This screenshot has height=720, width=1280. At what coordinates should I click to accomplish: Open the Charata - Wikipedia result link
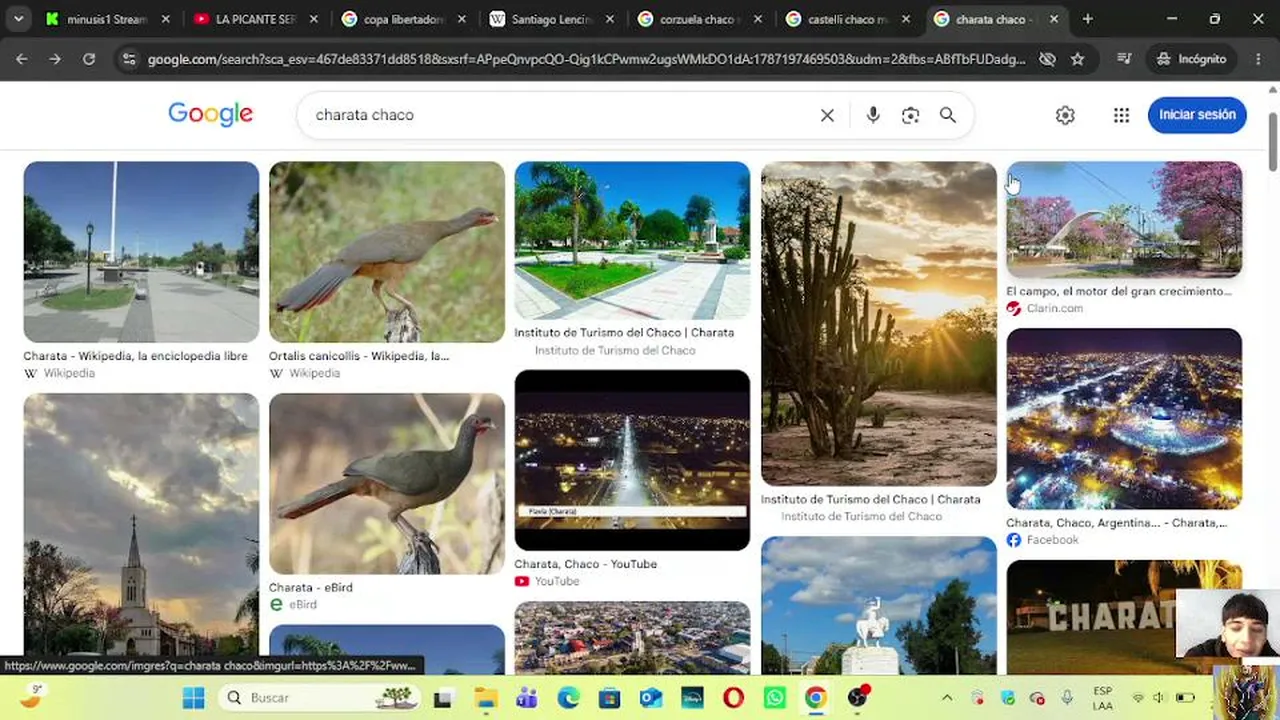135,356
